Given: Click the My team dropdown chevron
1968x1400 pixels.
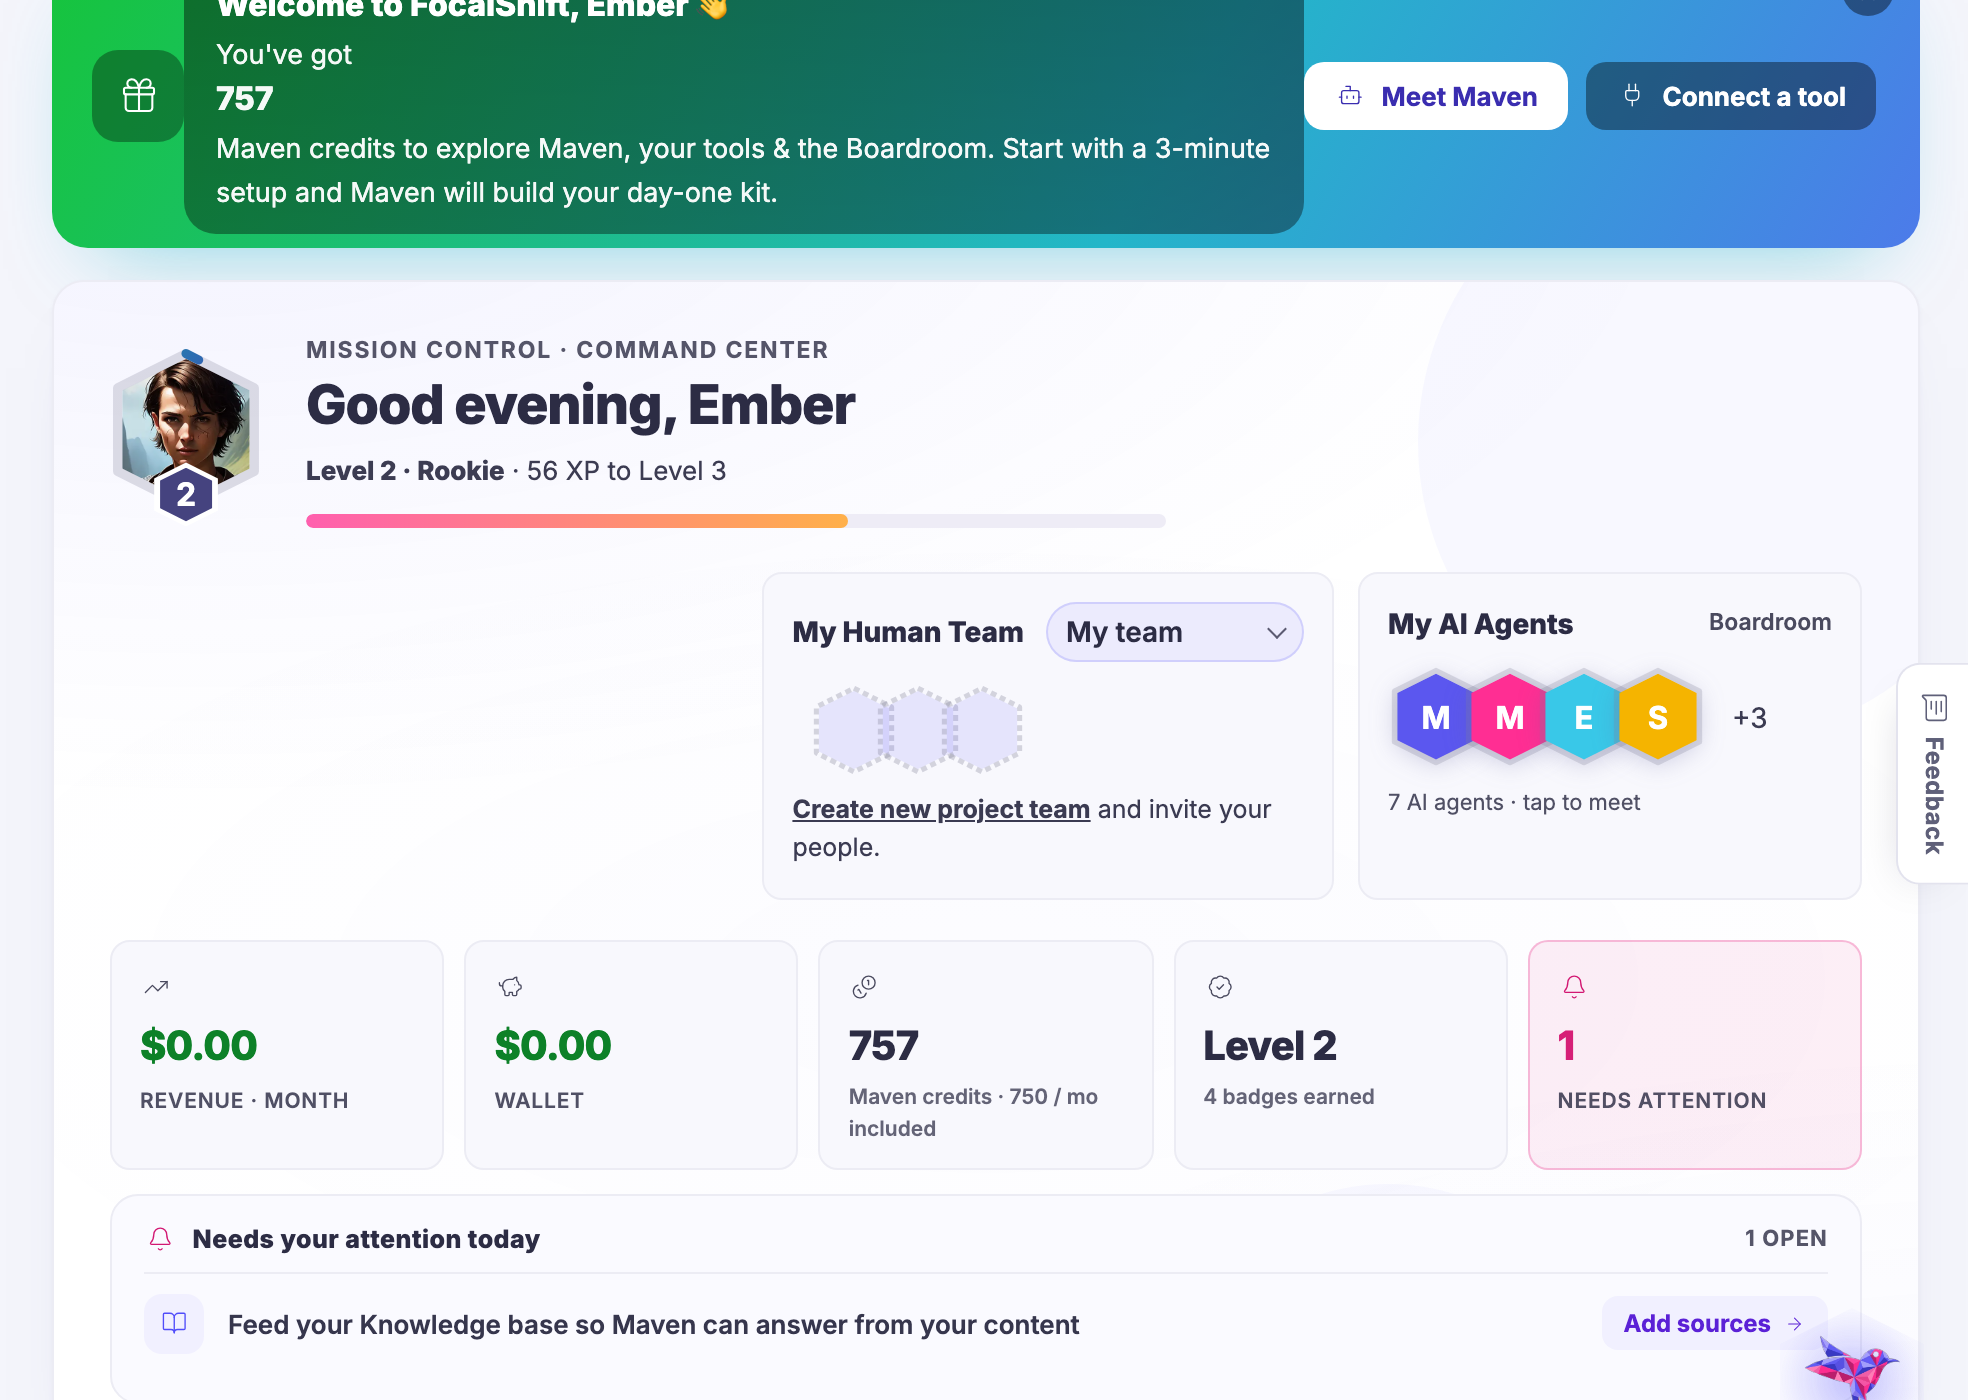Looking at the screenshot, I should coord(1276,633).
